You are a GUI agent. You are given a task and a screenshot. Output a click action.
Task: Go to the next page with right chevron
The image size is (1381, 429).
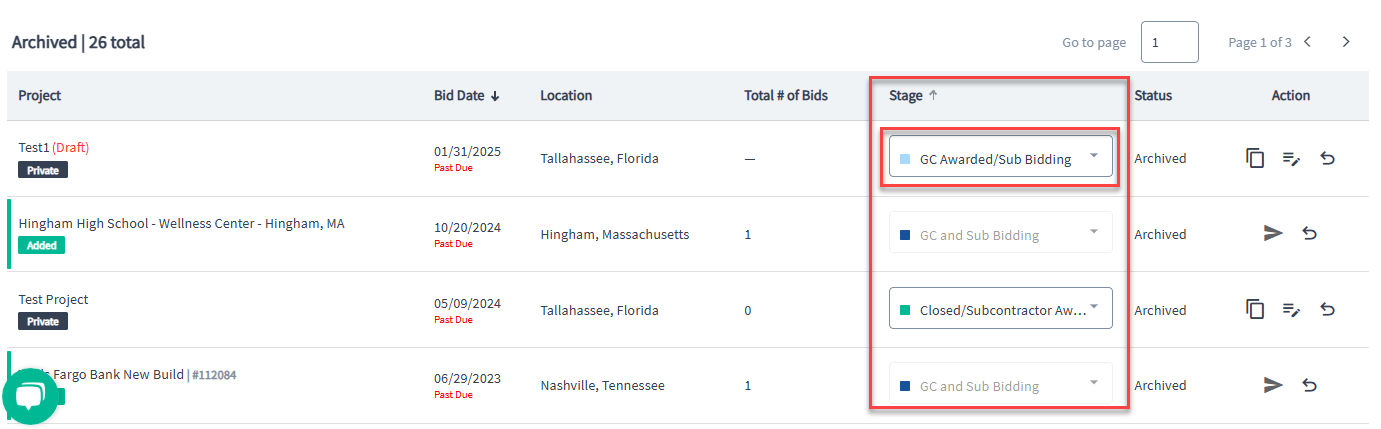click(1346, 42)
